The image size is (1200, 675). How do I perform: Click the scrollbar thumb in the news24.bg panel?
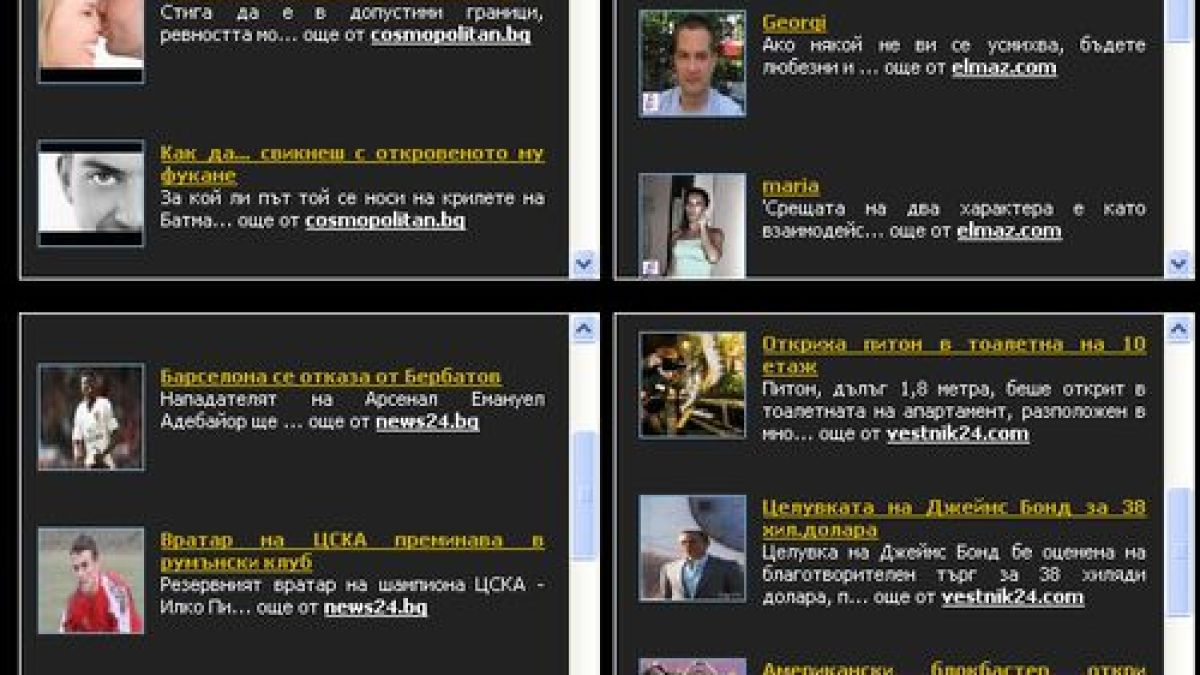(583, 496)
